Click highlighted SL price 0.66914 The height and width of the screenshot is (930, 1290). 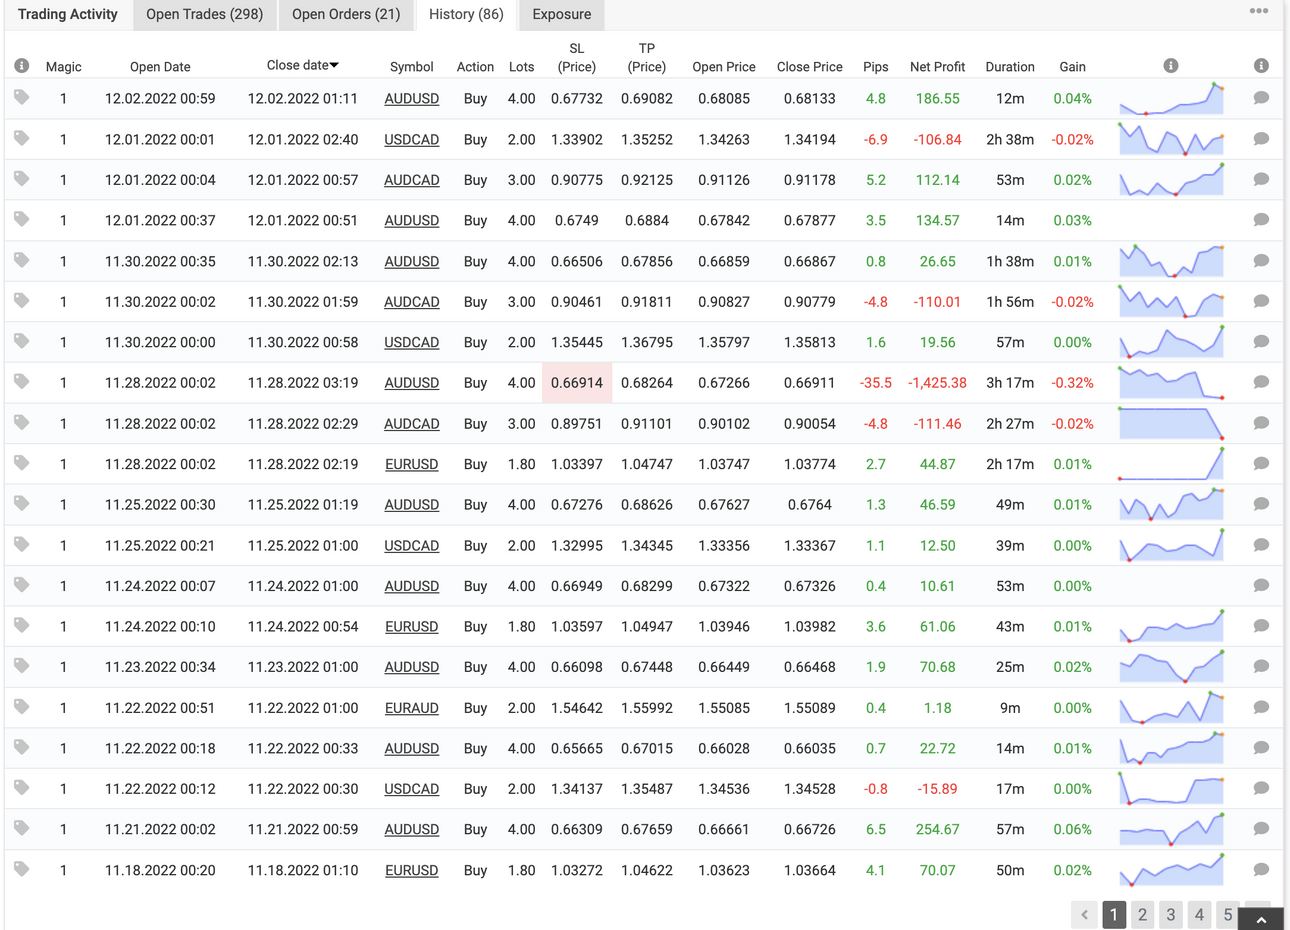(577, 383)
